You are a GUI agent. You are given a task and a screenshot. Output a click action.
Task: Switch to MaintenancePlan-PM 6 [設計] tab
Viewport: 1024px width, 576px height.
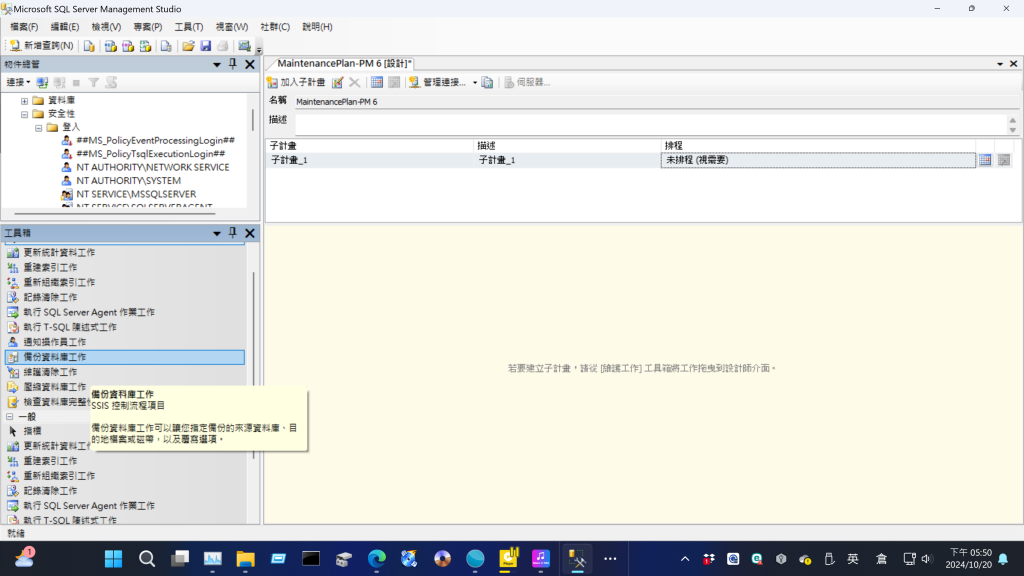click(344, 64)
